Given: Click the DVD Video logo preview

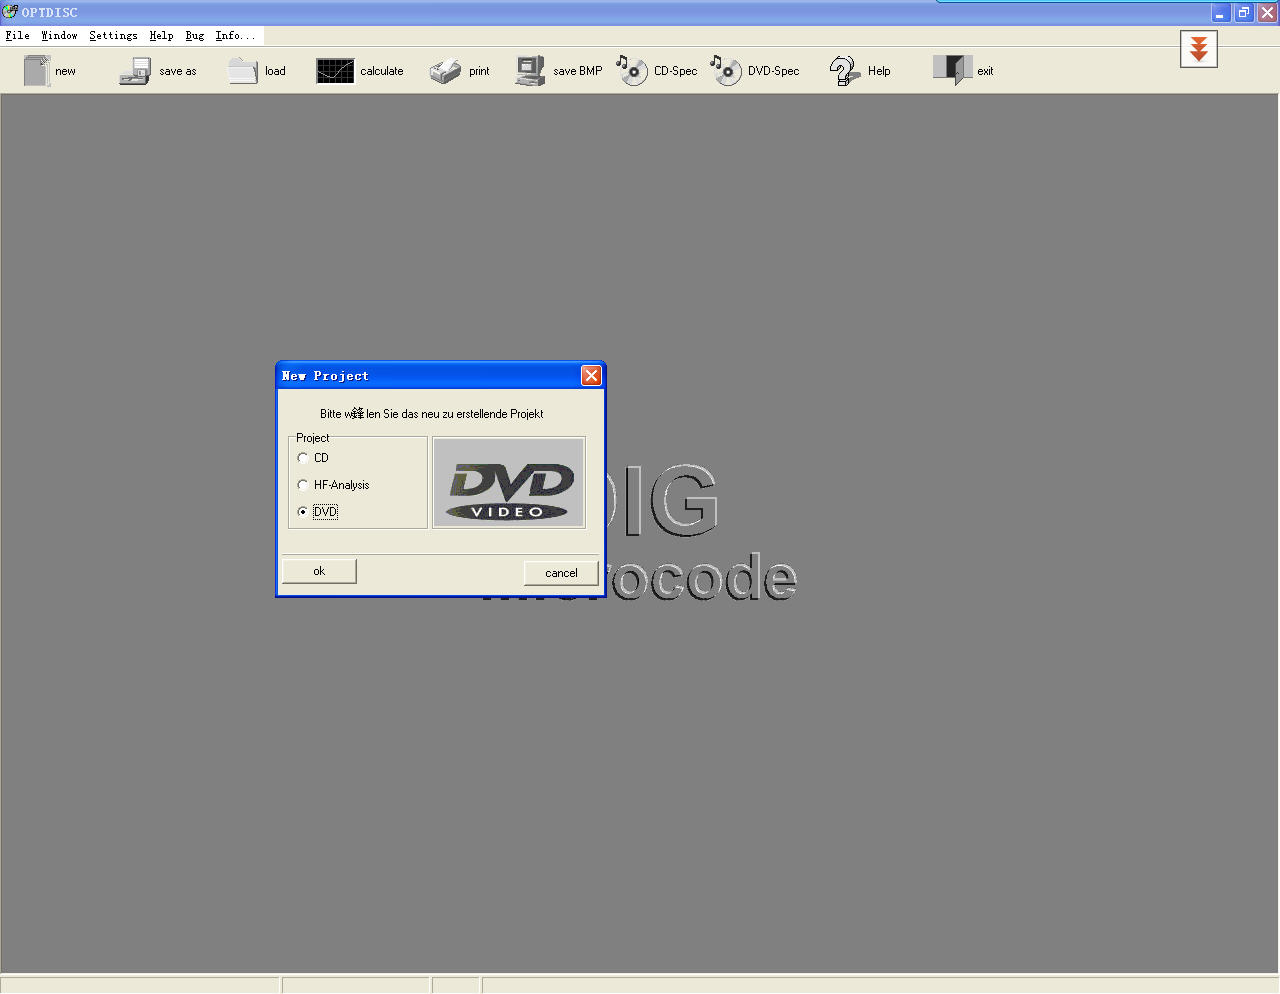Looking at the screenshot, I should coord(509,483).
